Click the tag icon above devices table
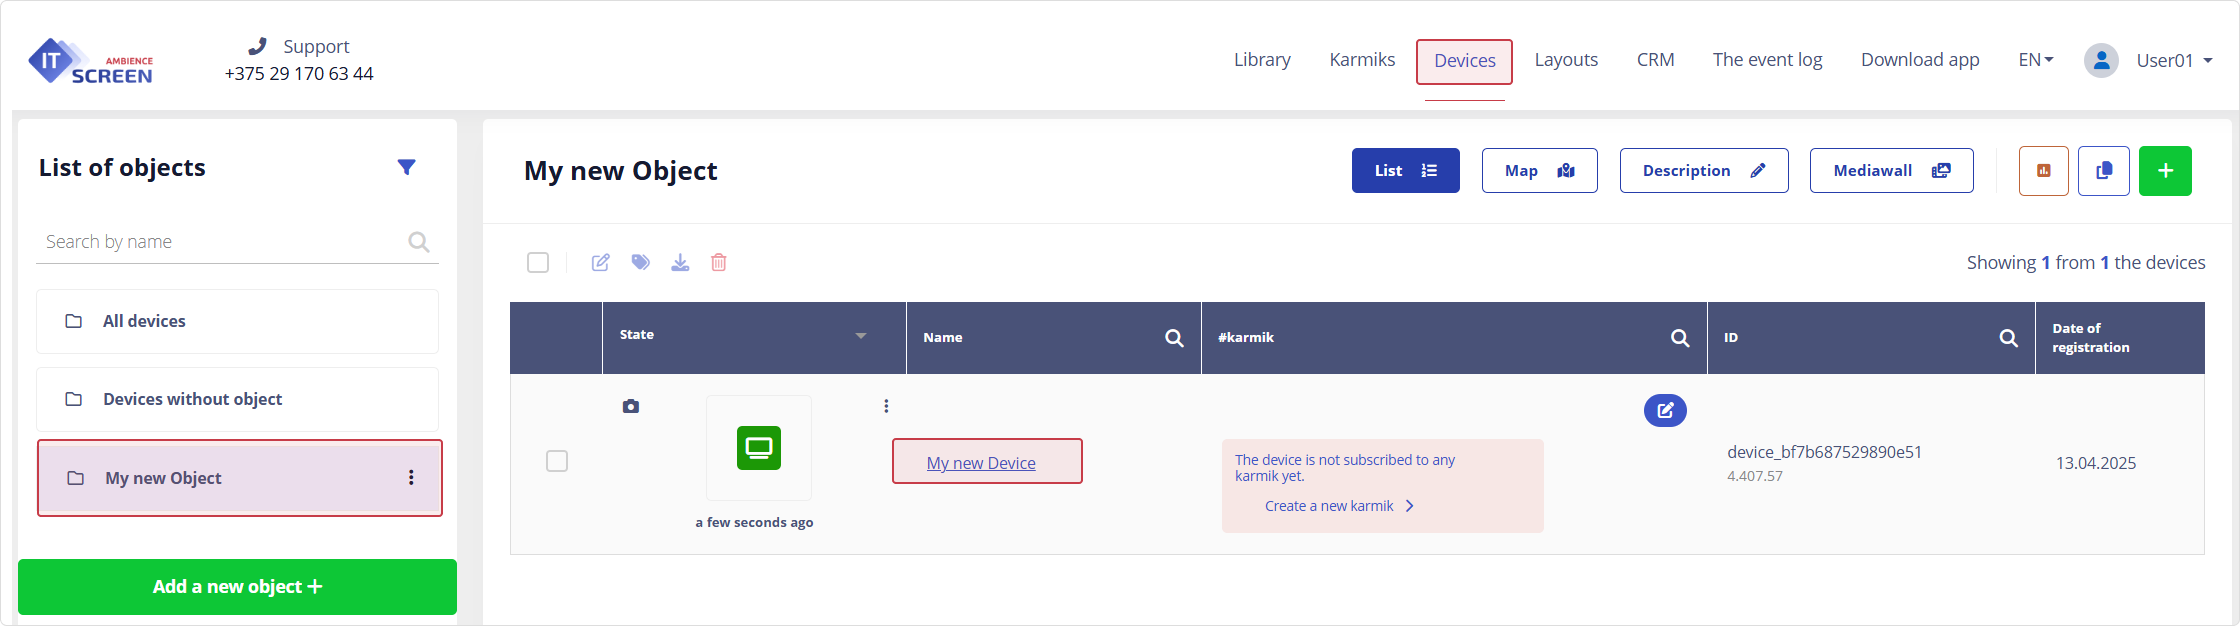2240x626 pixels. tap(640, 263)
